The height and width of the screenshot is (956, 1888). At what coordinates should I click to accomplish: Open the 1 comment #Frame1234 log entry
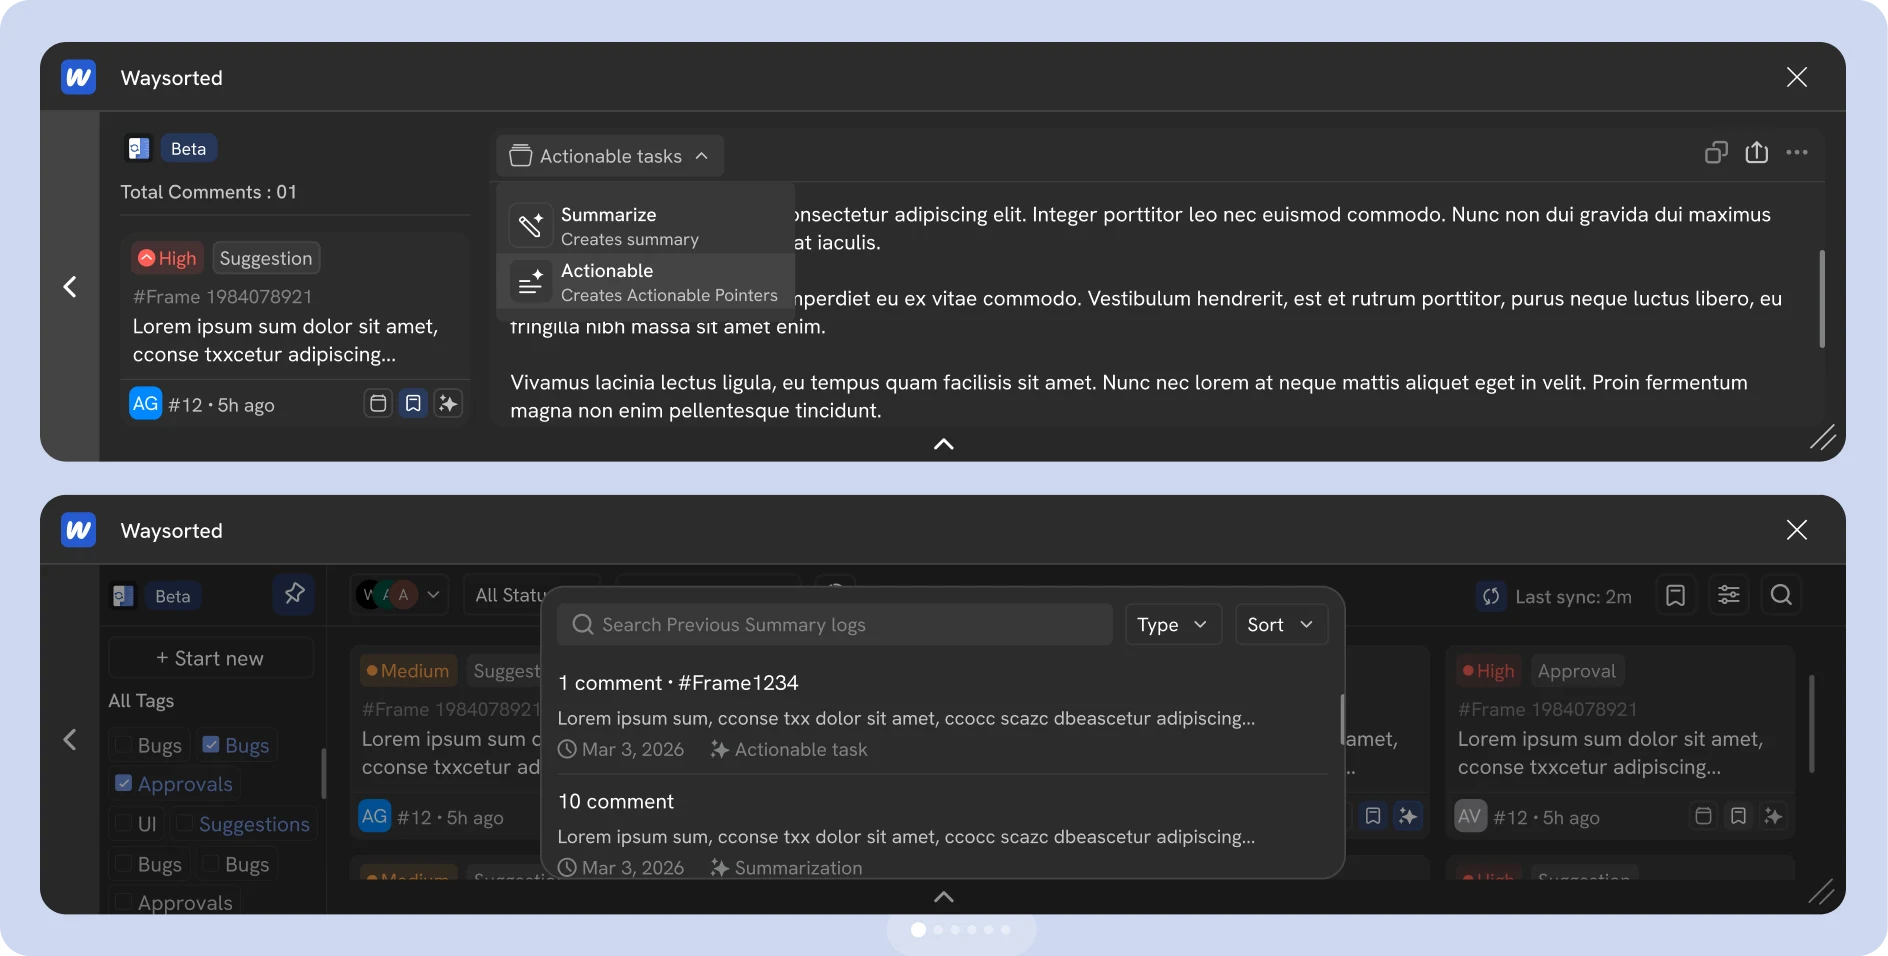click(942, 715)
